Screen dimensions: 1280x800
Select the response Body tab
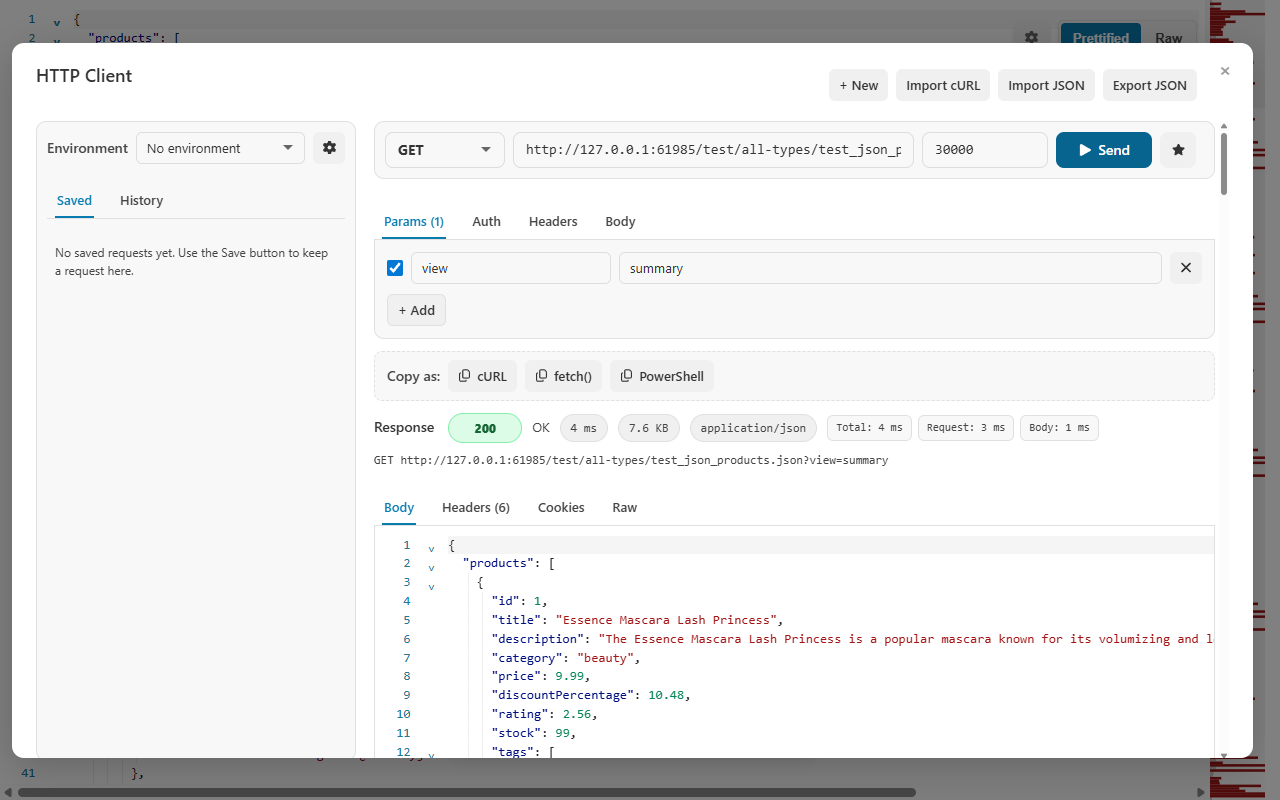pyautogui.click(x=399, y=508)
